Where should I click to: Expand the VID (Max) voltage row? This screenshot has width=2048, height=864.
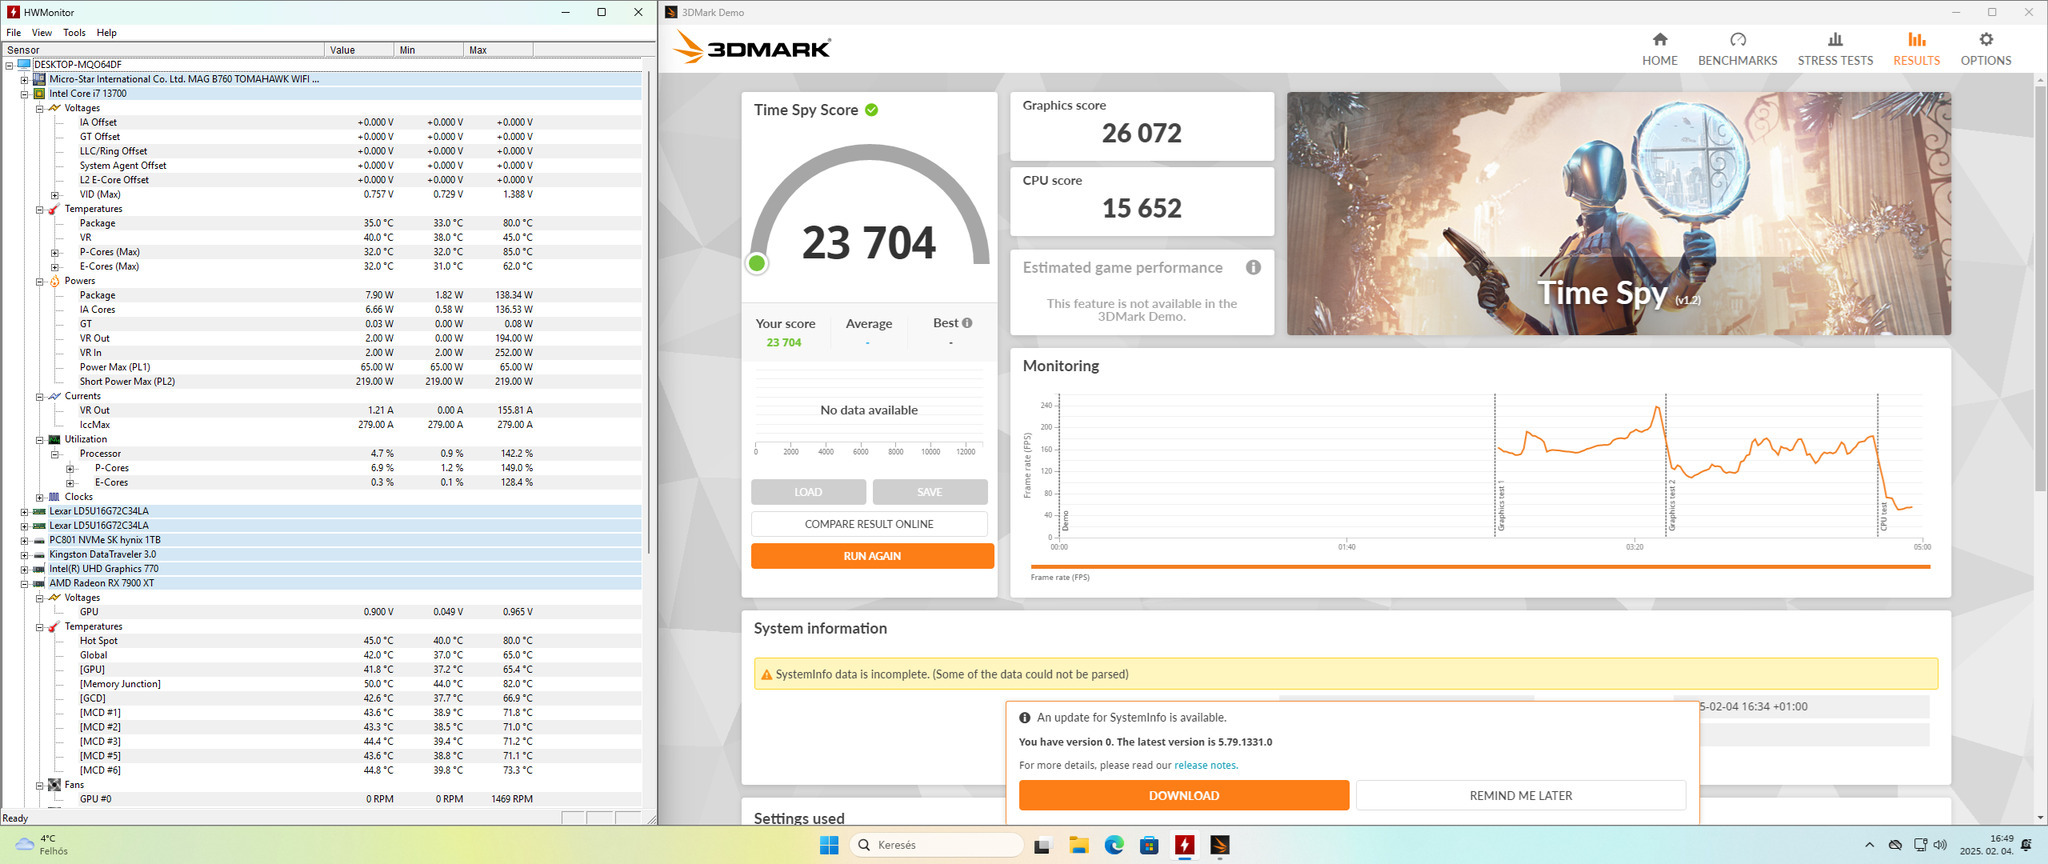55,195
